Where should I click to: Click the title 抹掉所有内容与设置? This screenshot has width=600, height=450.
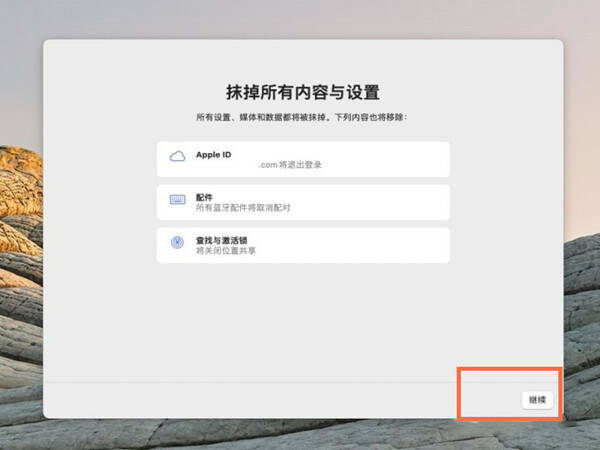pos(303,92)
